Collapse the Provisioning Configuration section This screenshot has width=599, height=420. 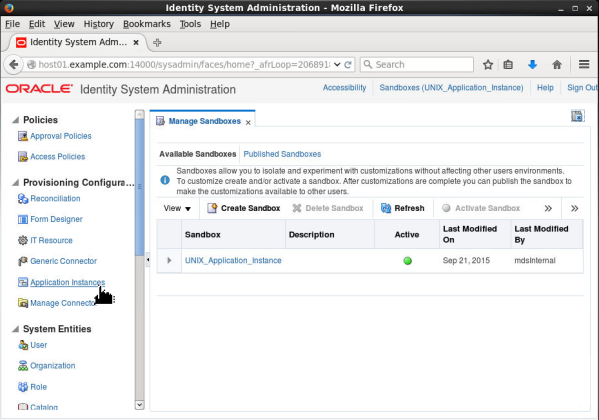pos(16,183)
